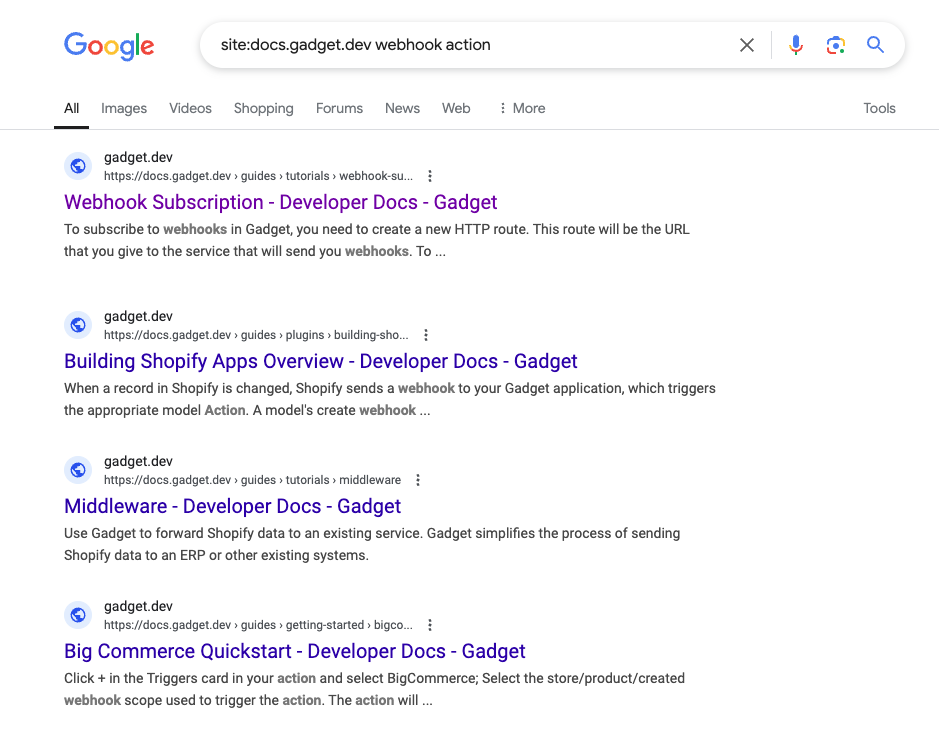Submit search with the magnifying glass icon

[x=875, y=45]
